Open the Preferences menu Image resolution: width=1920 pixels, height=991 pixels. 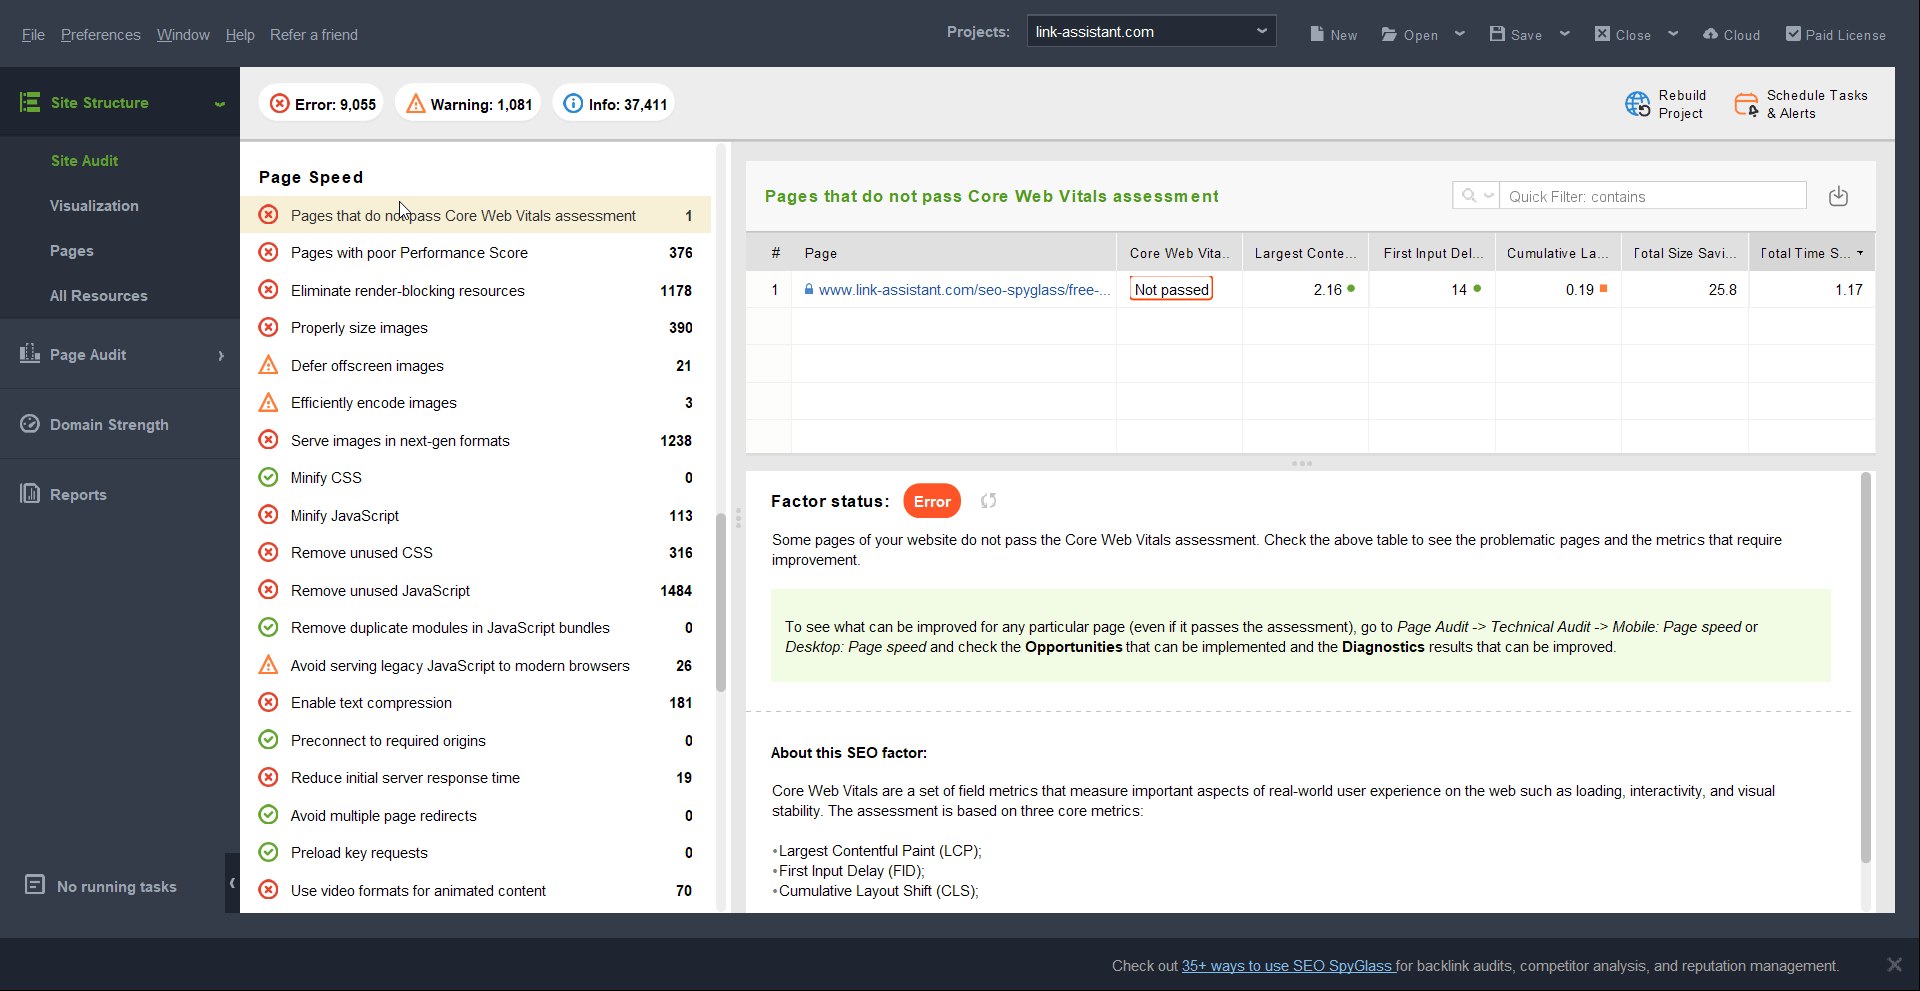[101, 34]
